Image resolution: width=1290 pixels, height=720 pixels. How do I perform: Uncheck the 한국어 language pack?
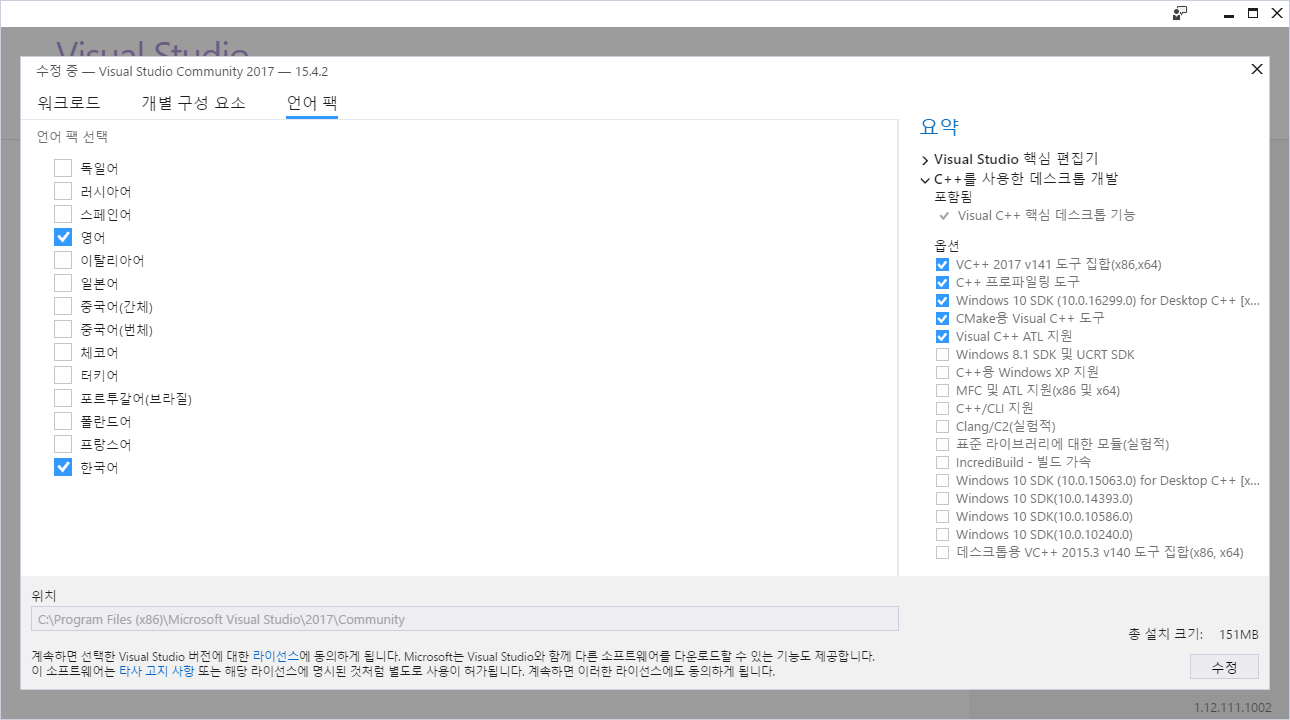[x=63, y=467]
